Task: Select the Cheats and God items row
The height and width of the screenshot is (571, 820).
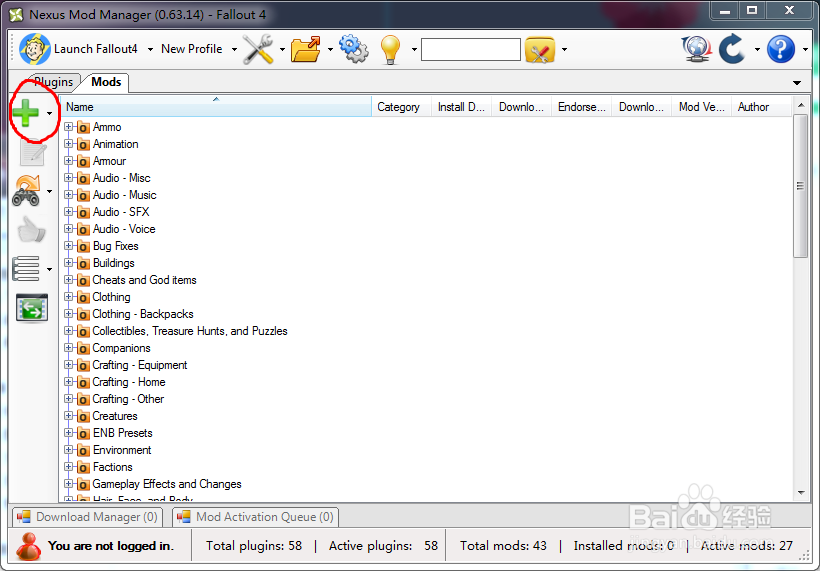Action: tap(144, 280)
